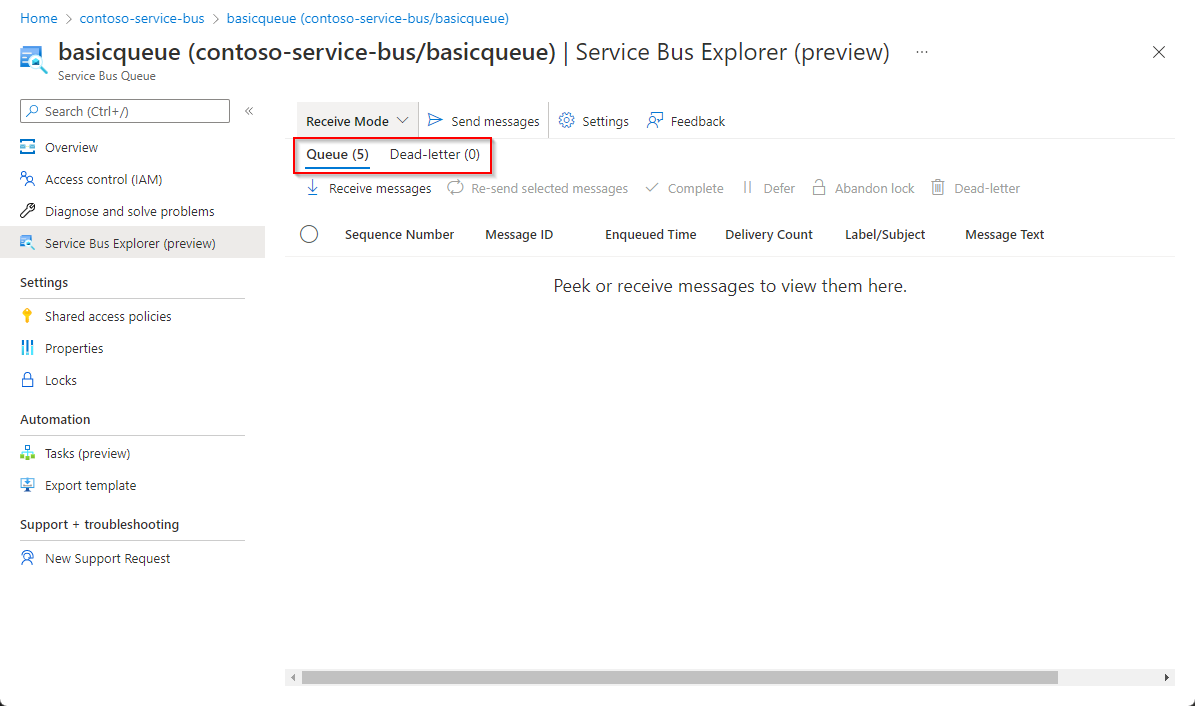Click the wrench icon for Diagnose and solve problems
Screen dimensions: 1195x706
click(x=27, y=210)
